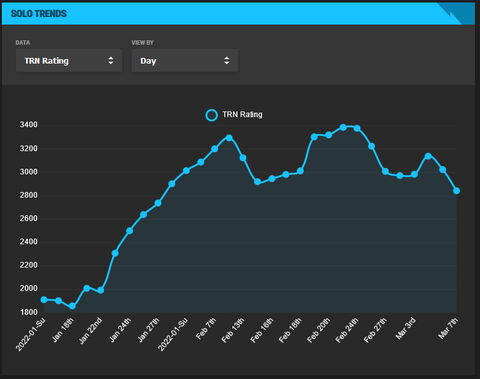Click the up-down arrows on TRN Rating selector

tap(111, 61)
